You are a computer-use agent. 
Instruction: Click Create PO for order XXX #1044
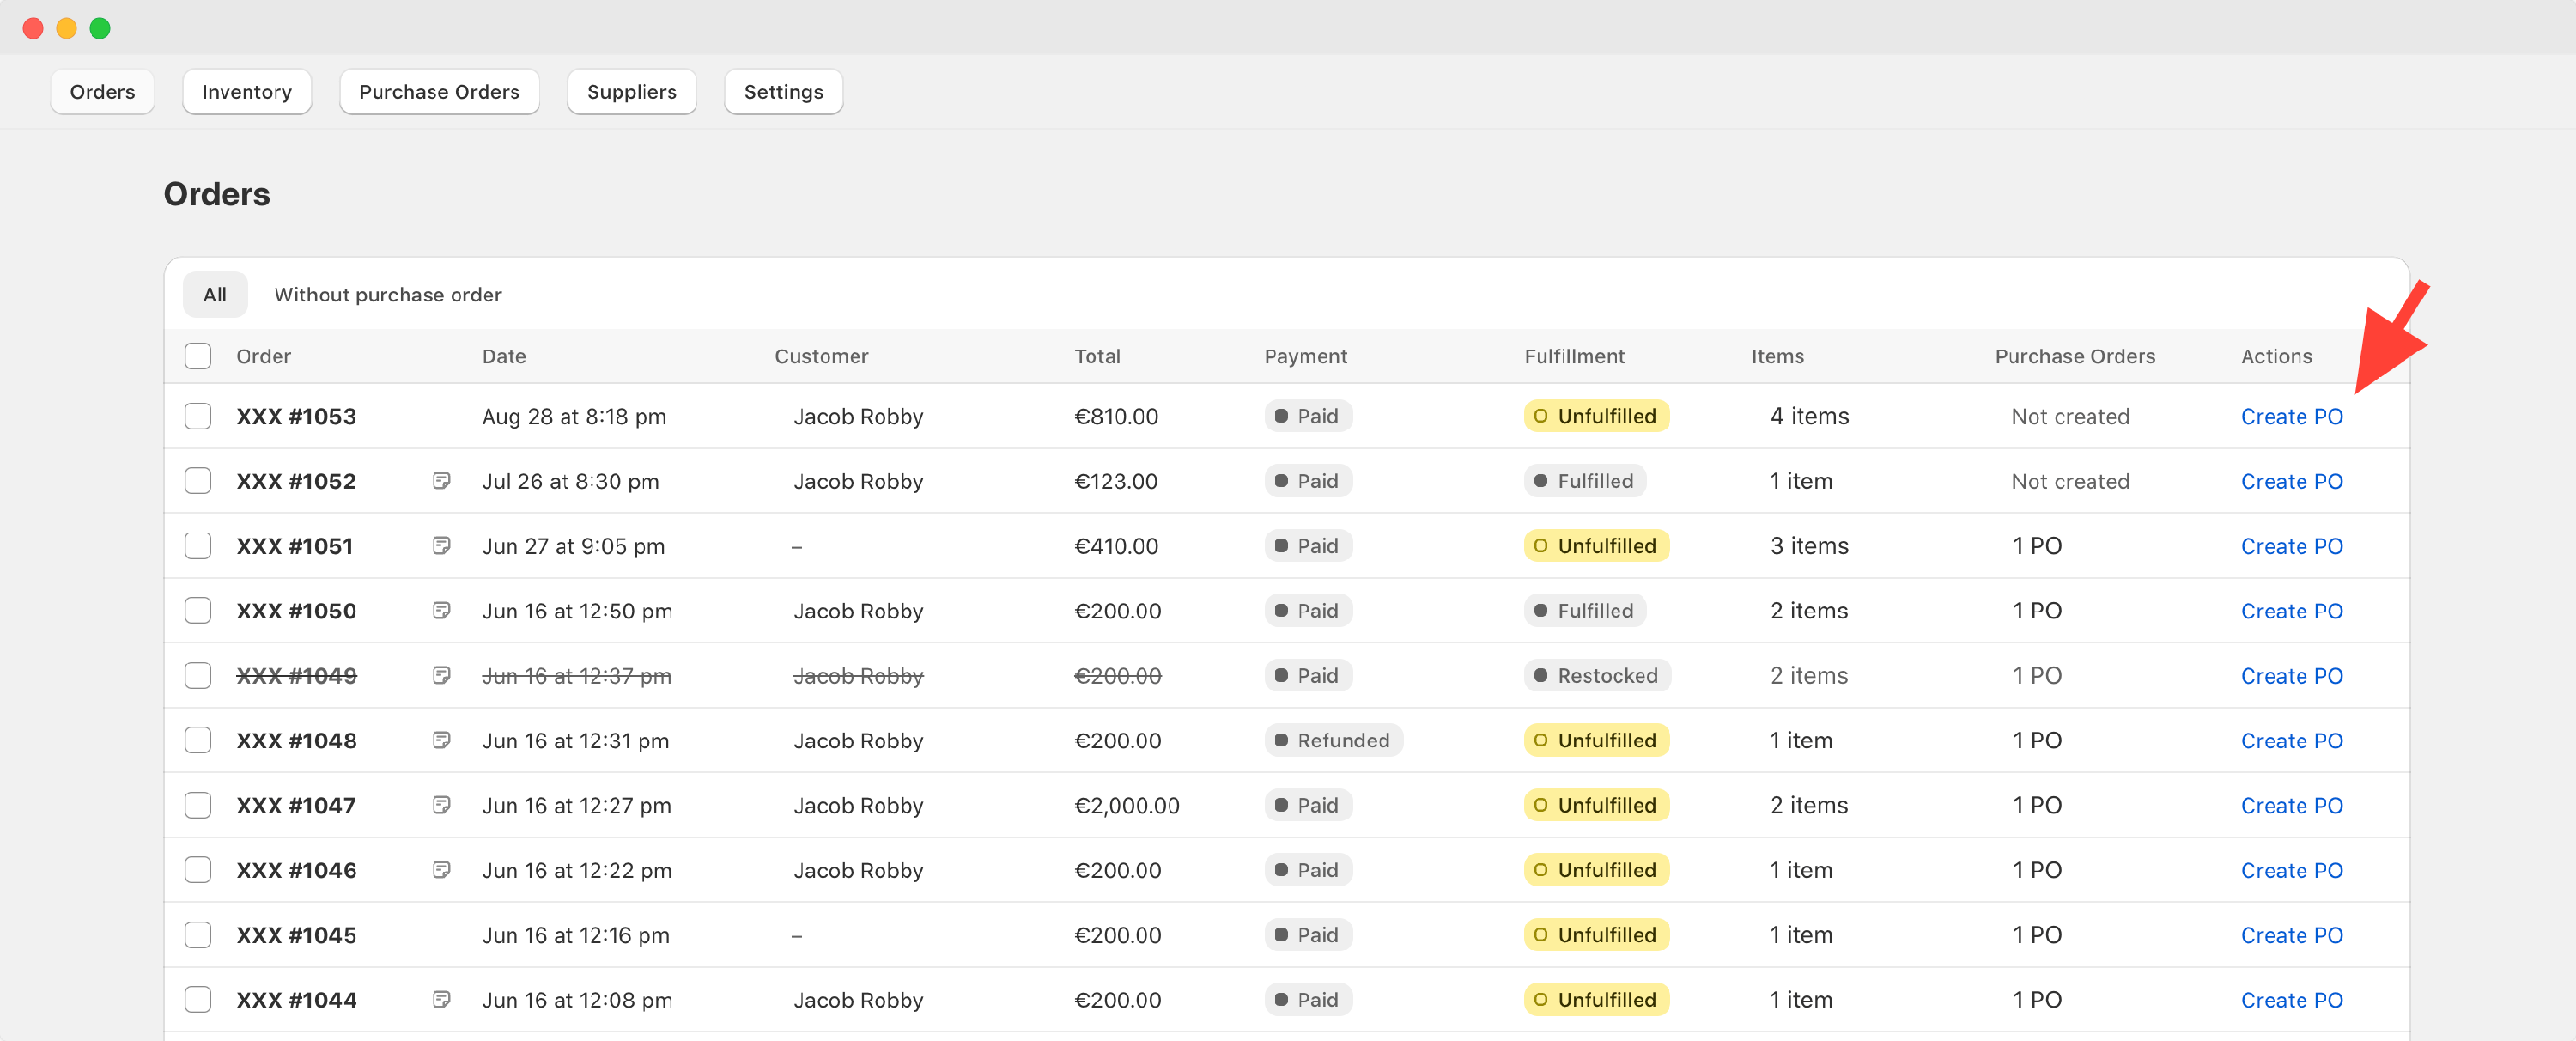tap(2292, 999)
